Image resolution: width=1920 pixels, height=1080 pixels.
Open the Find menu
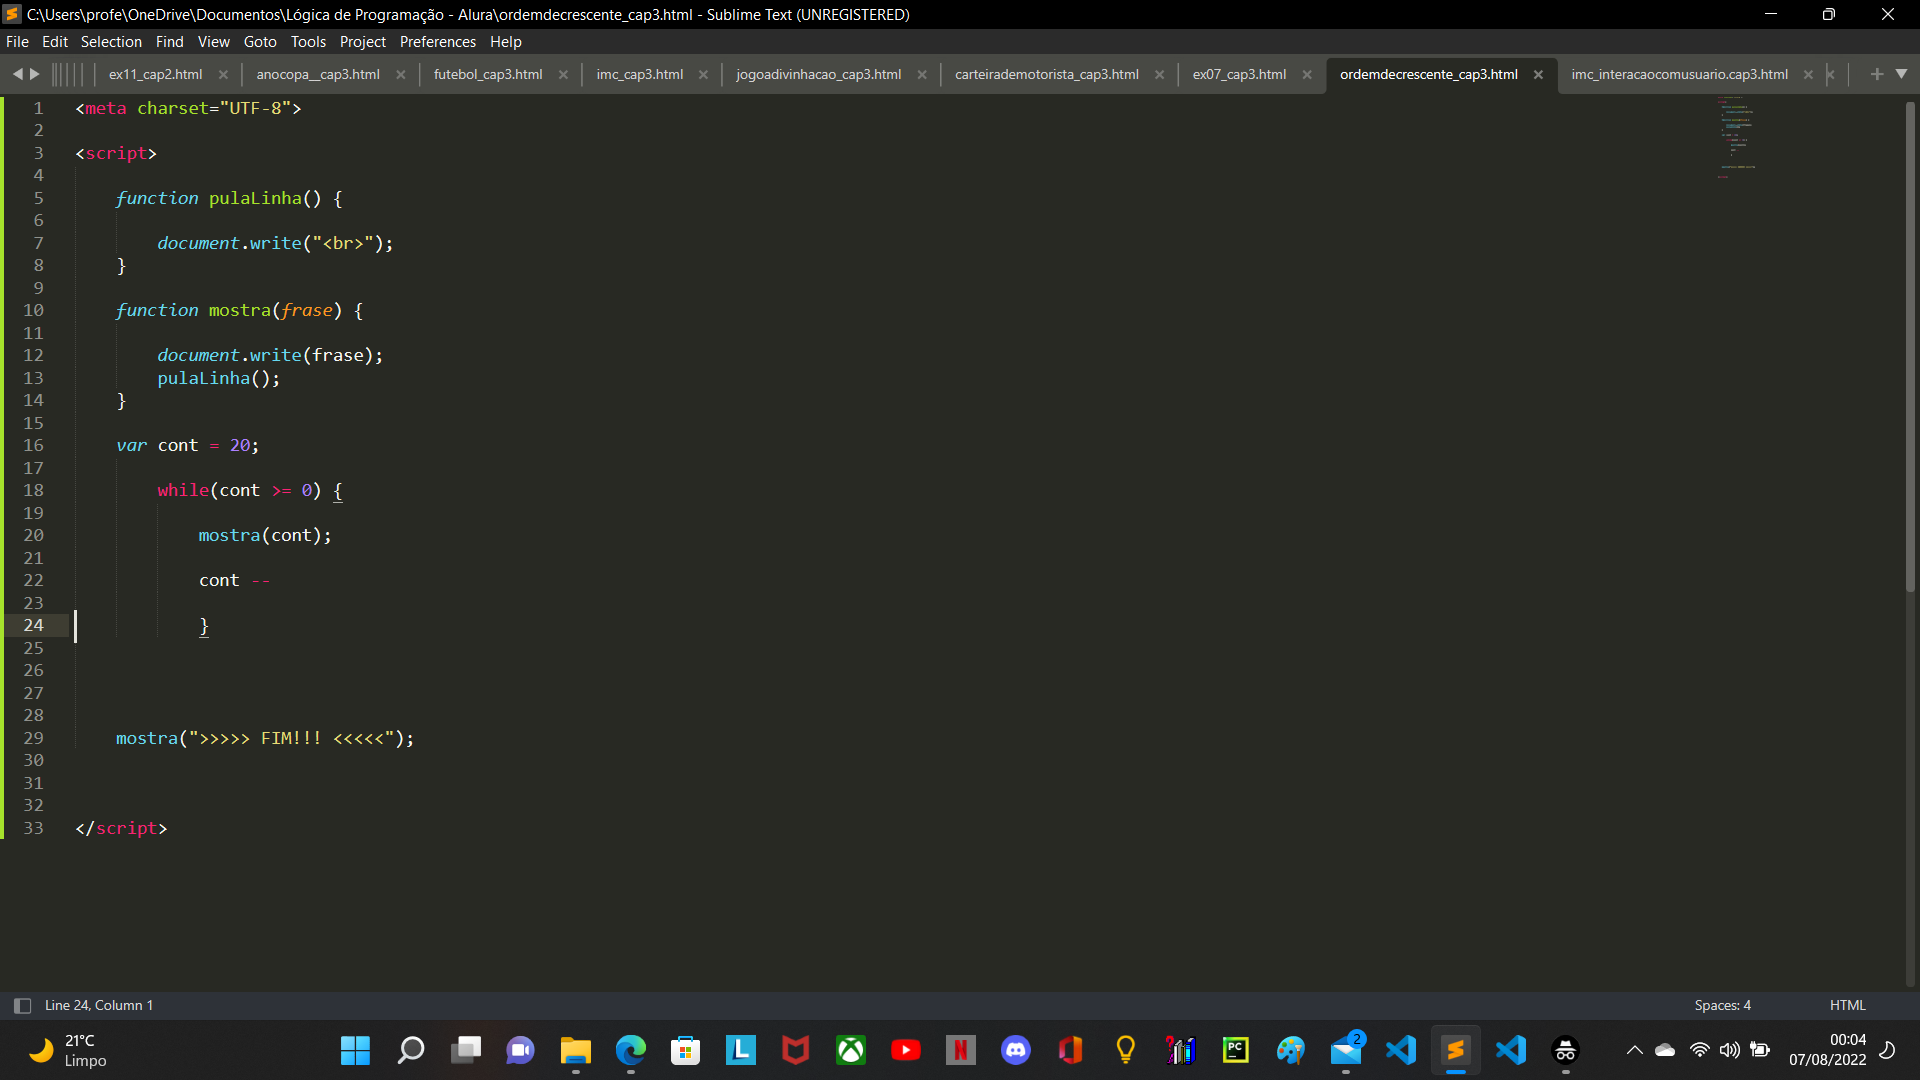(x=170, y=42)
